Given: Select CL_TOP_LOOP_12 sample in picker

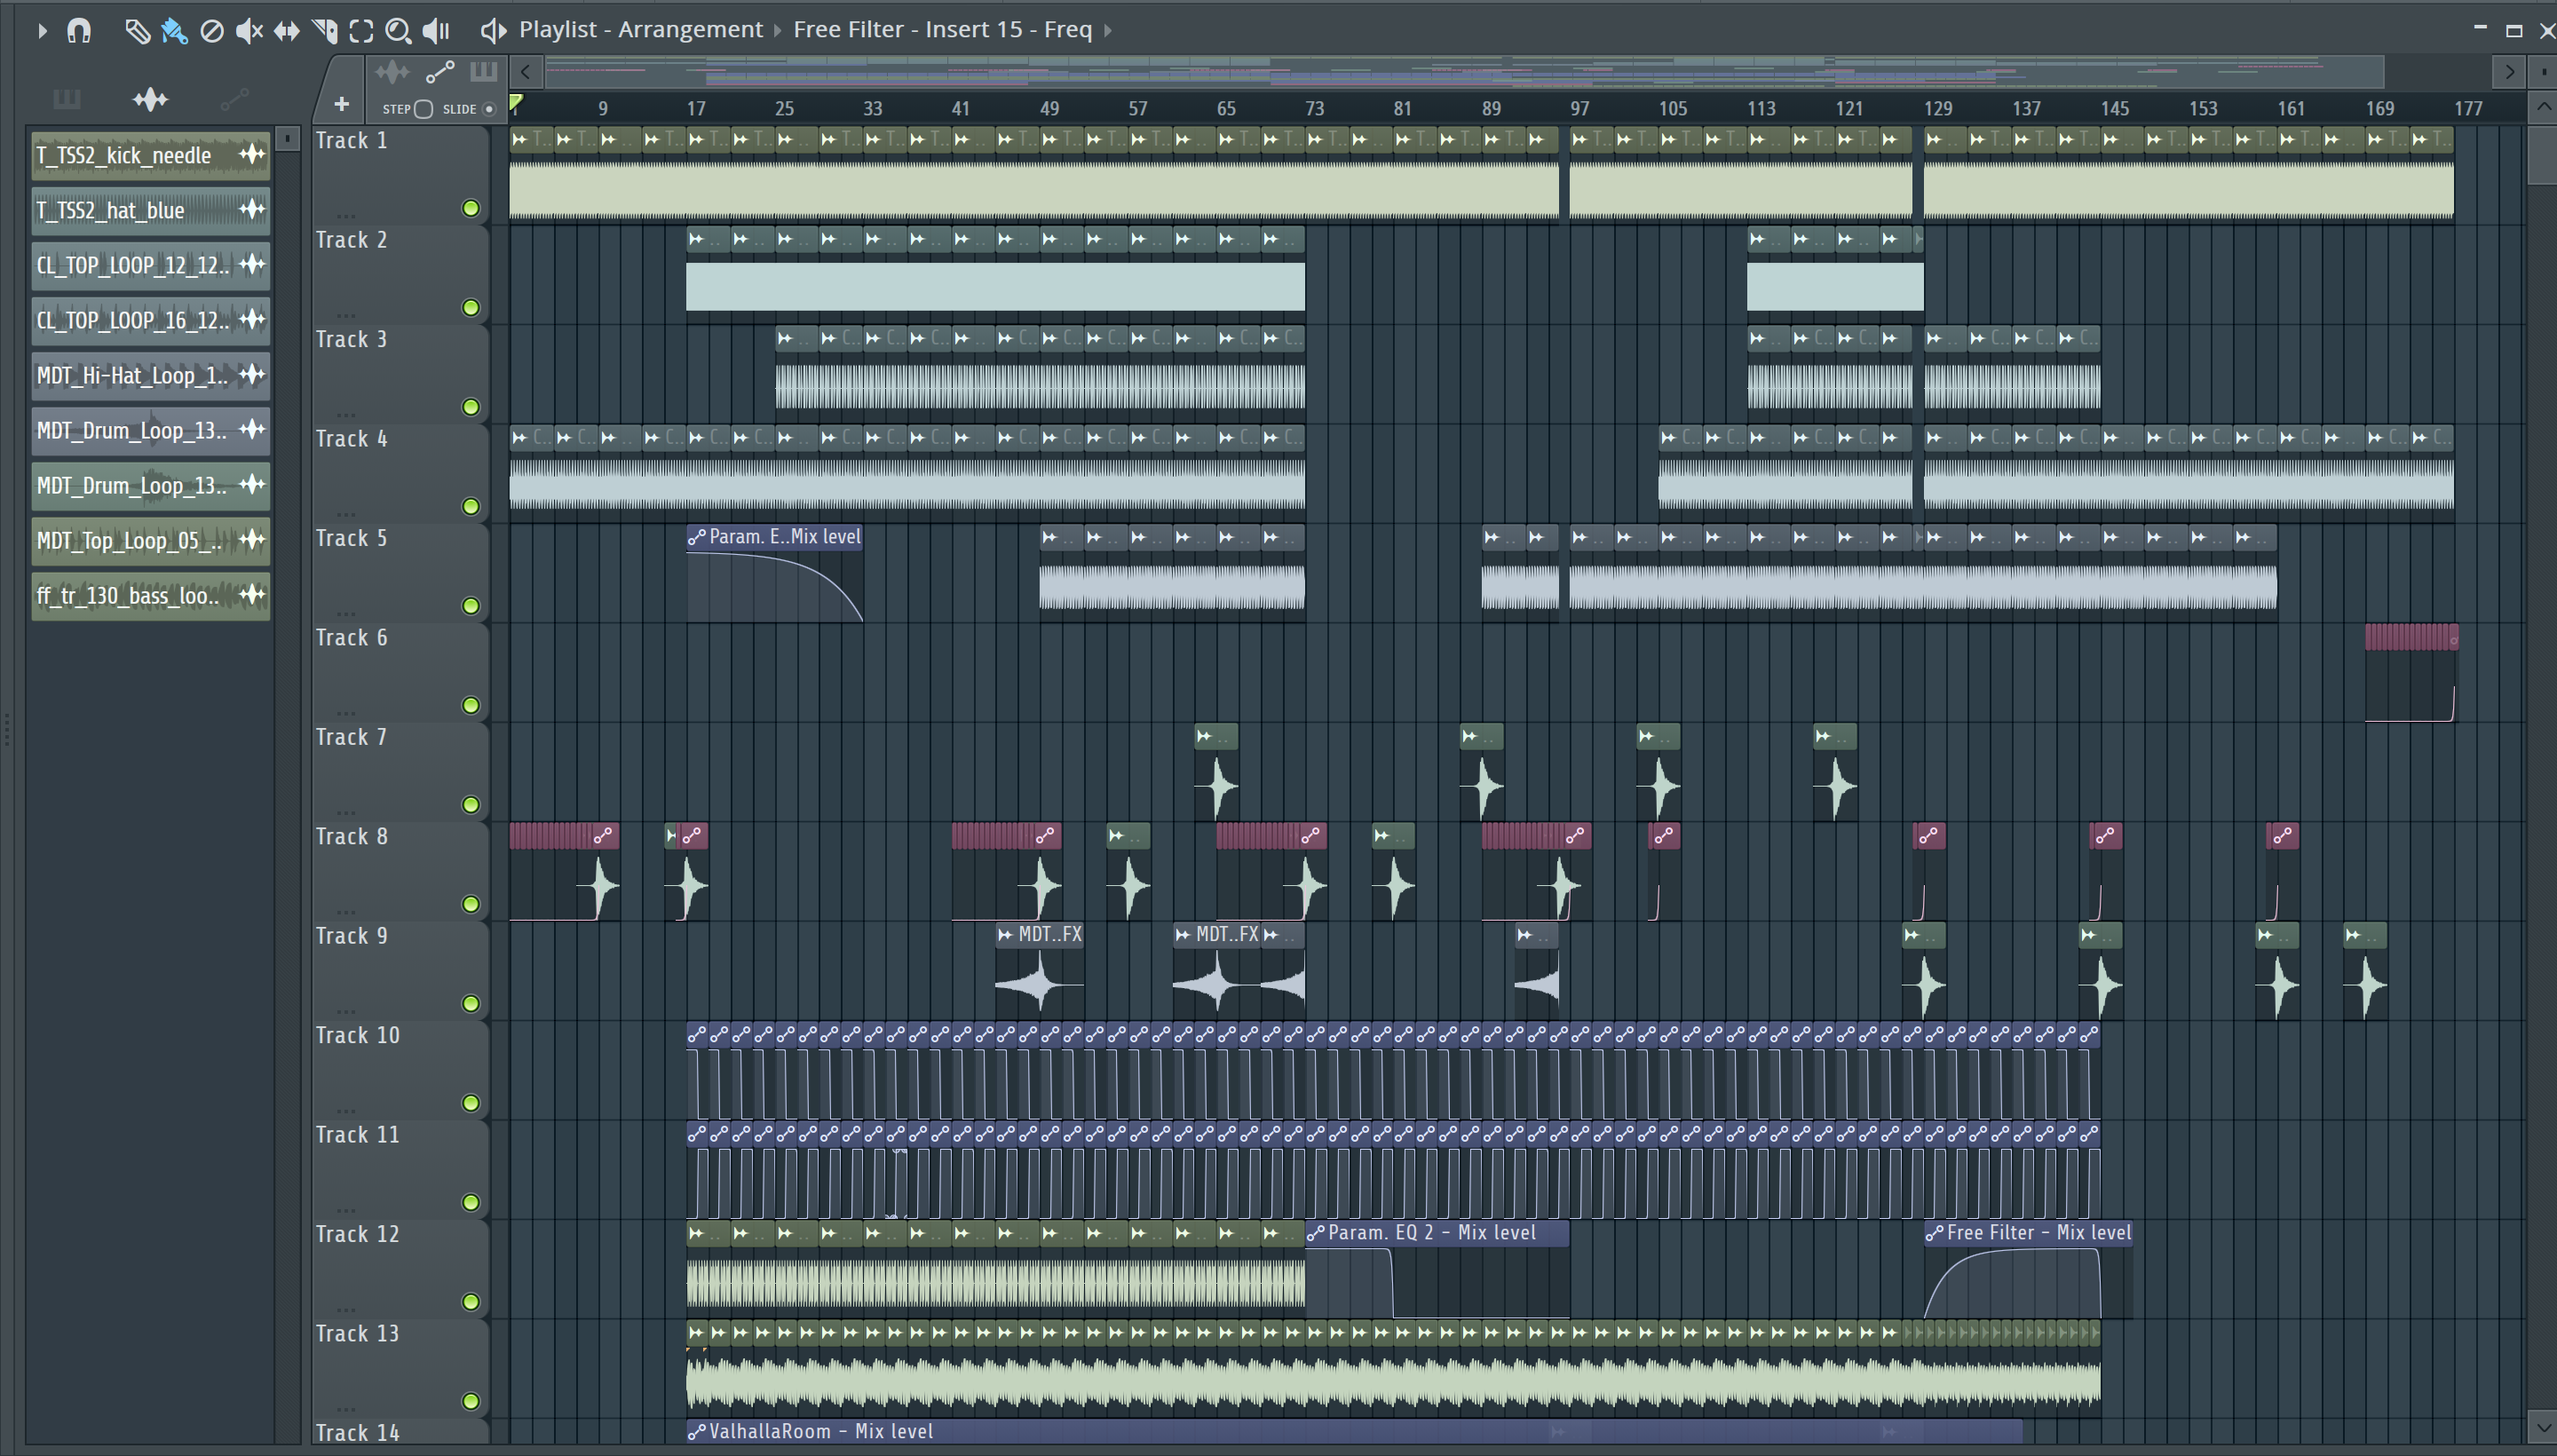Looking at the screenshot, I should (x=150, y=265).
